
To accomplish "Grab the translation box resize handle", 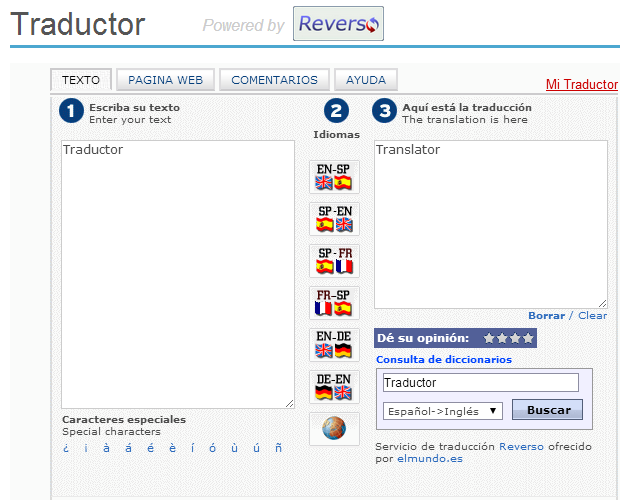I will tap(603, 304).
